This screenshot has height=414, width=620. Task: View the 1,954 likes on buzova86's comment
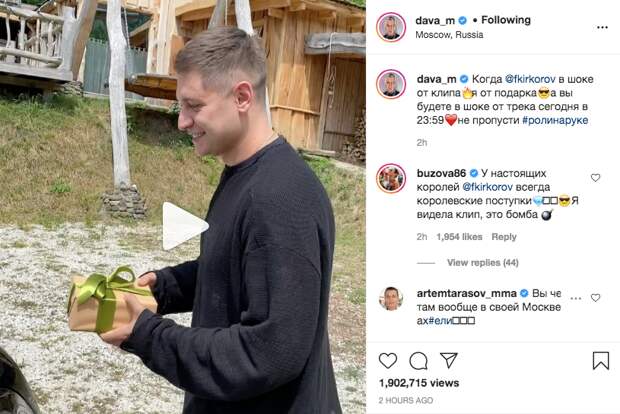(459, 237)
